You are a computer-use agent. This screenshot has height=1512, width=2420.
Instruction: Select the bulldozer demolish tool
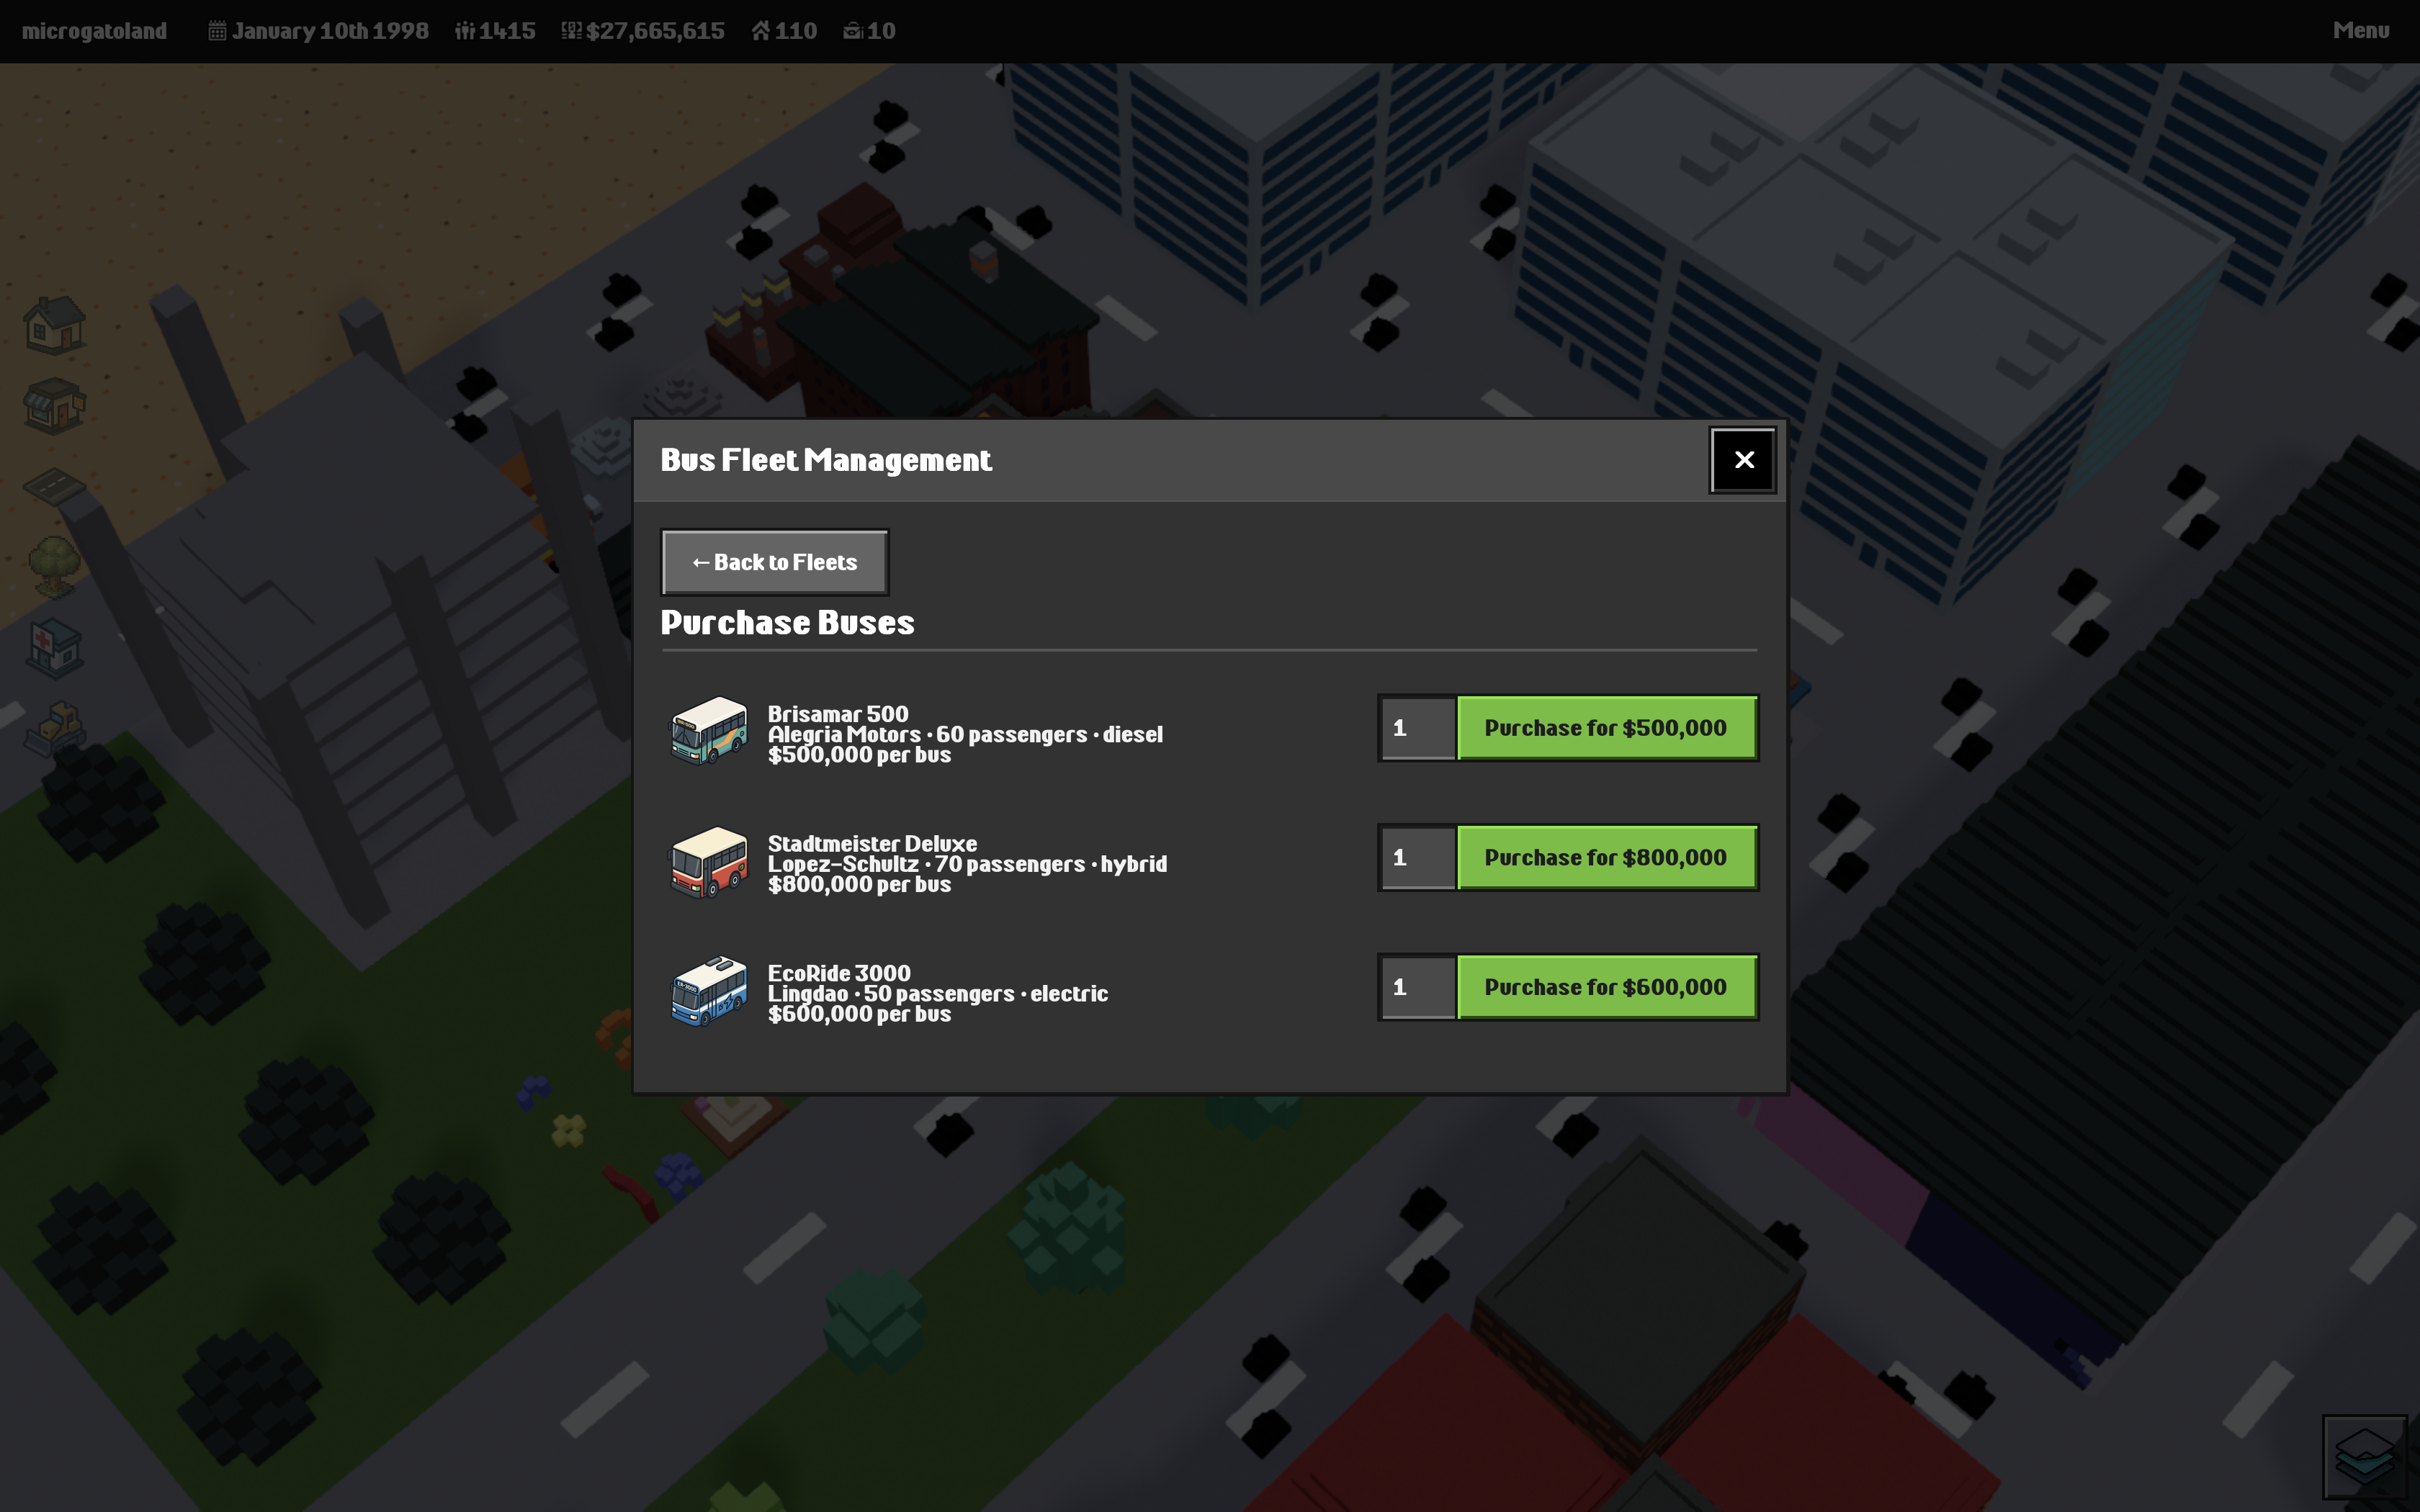(x=55, y=728)
